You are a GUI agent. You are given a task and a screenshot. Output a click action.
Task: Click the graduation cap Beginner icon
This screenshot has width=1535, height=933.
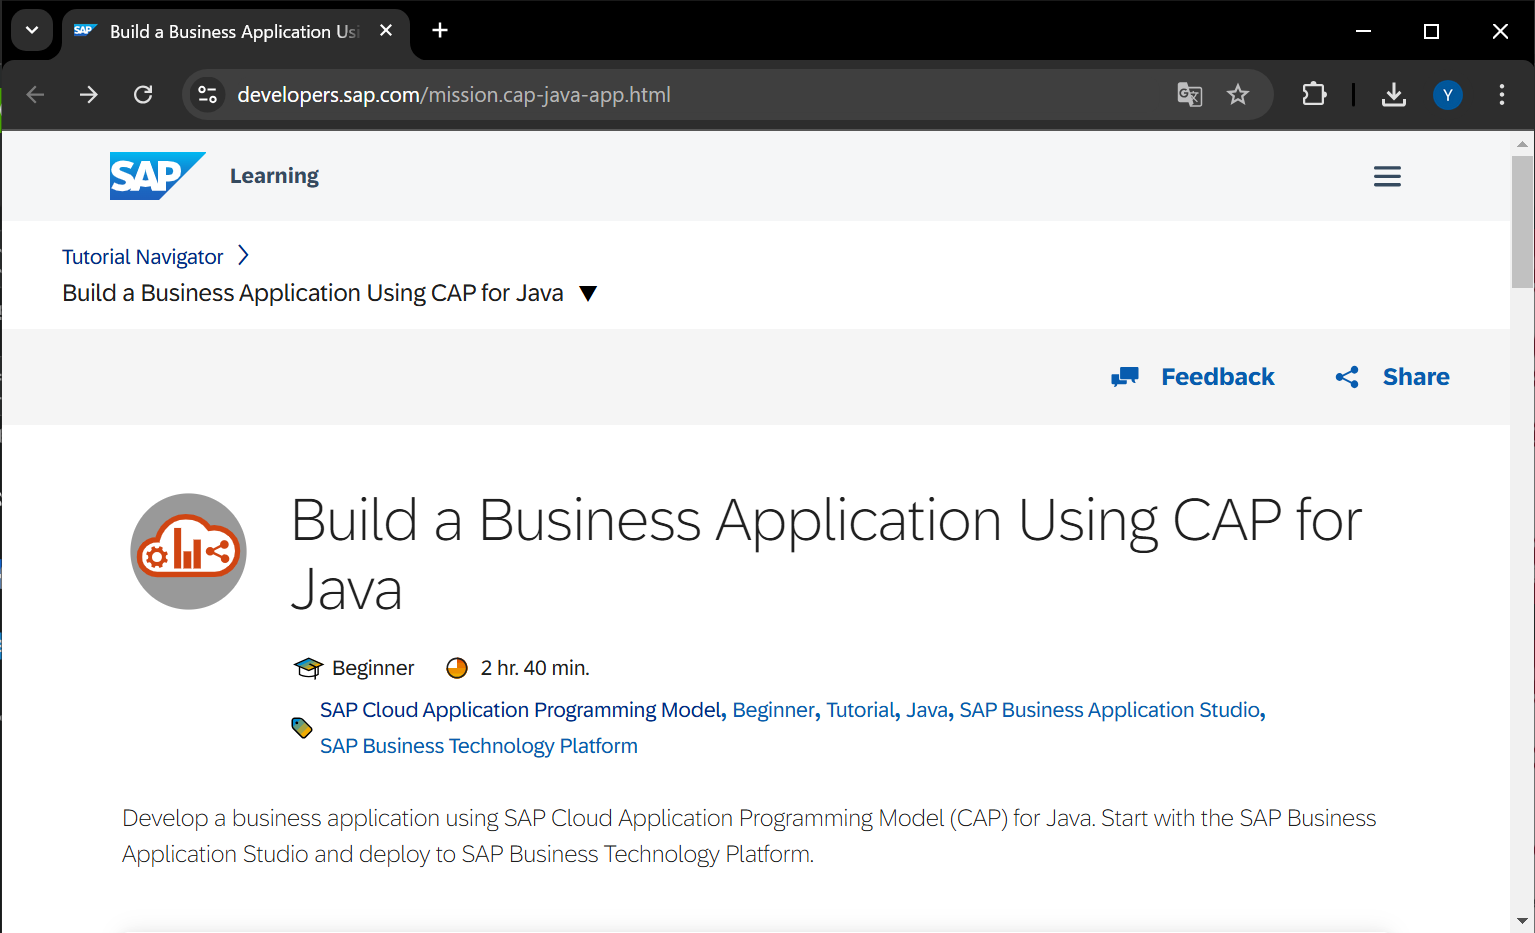tap(308, 668)
